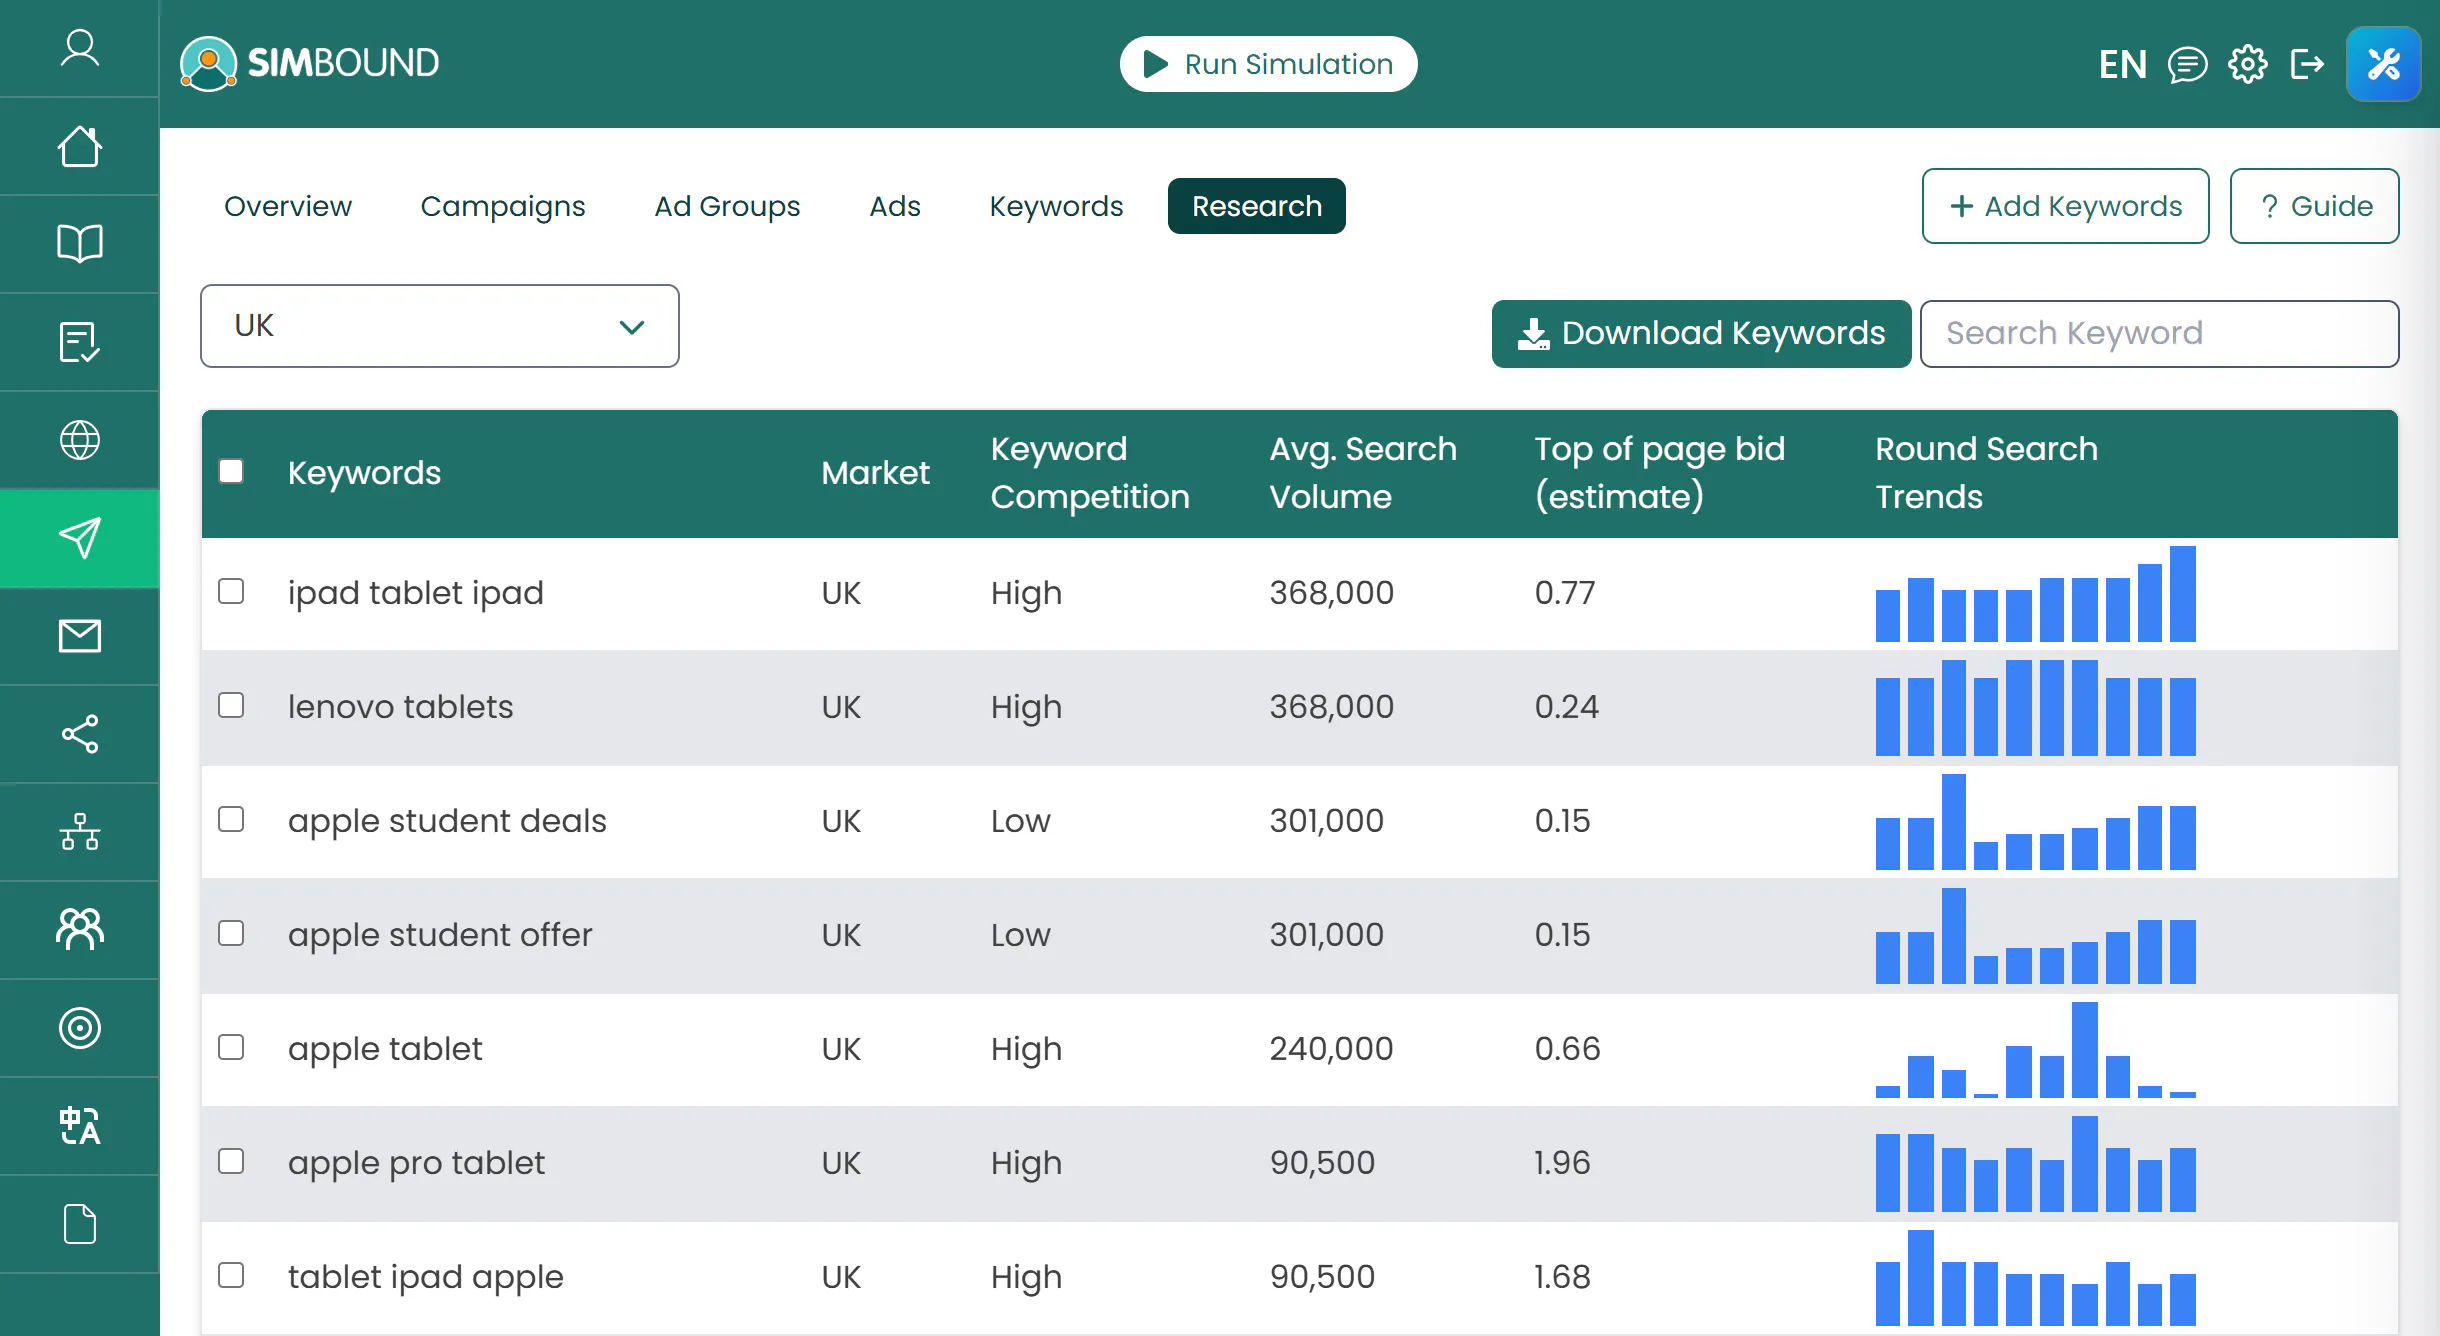Viewport: 2440px width, 1336px height.
Task: Open the share nodes icon in sidebar
Action: 80,734
